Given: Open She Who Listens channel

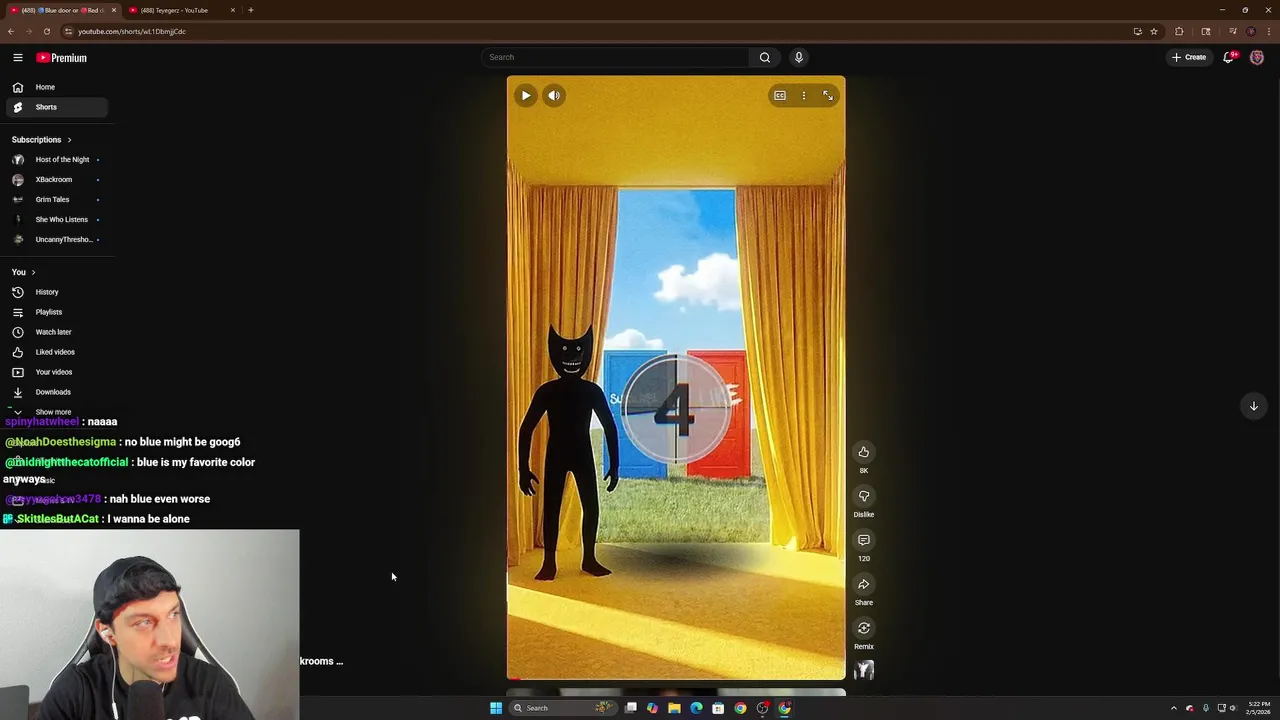Looking at the screenshot, I should click(57, 220).
